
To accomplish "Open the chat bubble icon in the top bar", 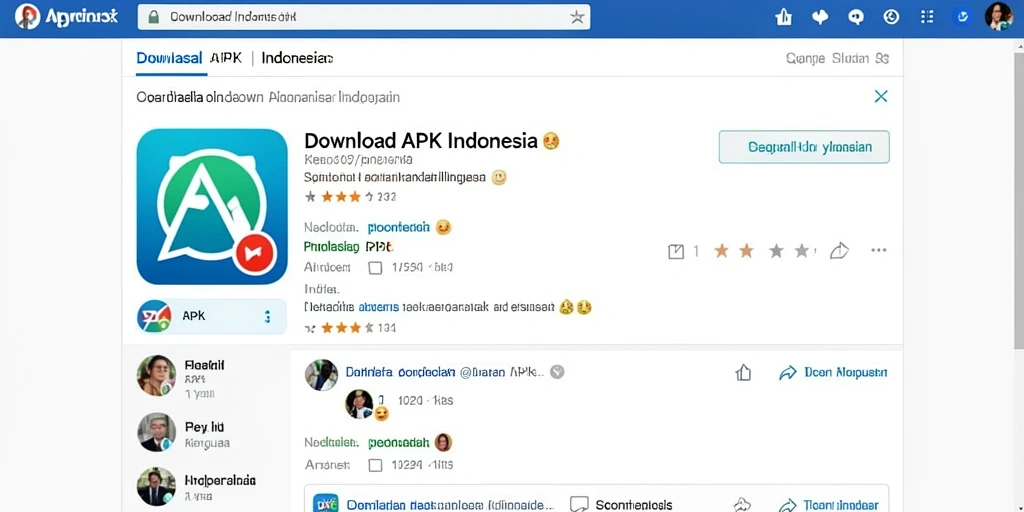I will point(856,17).
